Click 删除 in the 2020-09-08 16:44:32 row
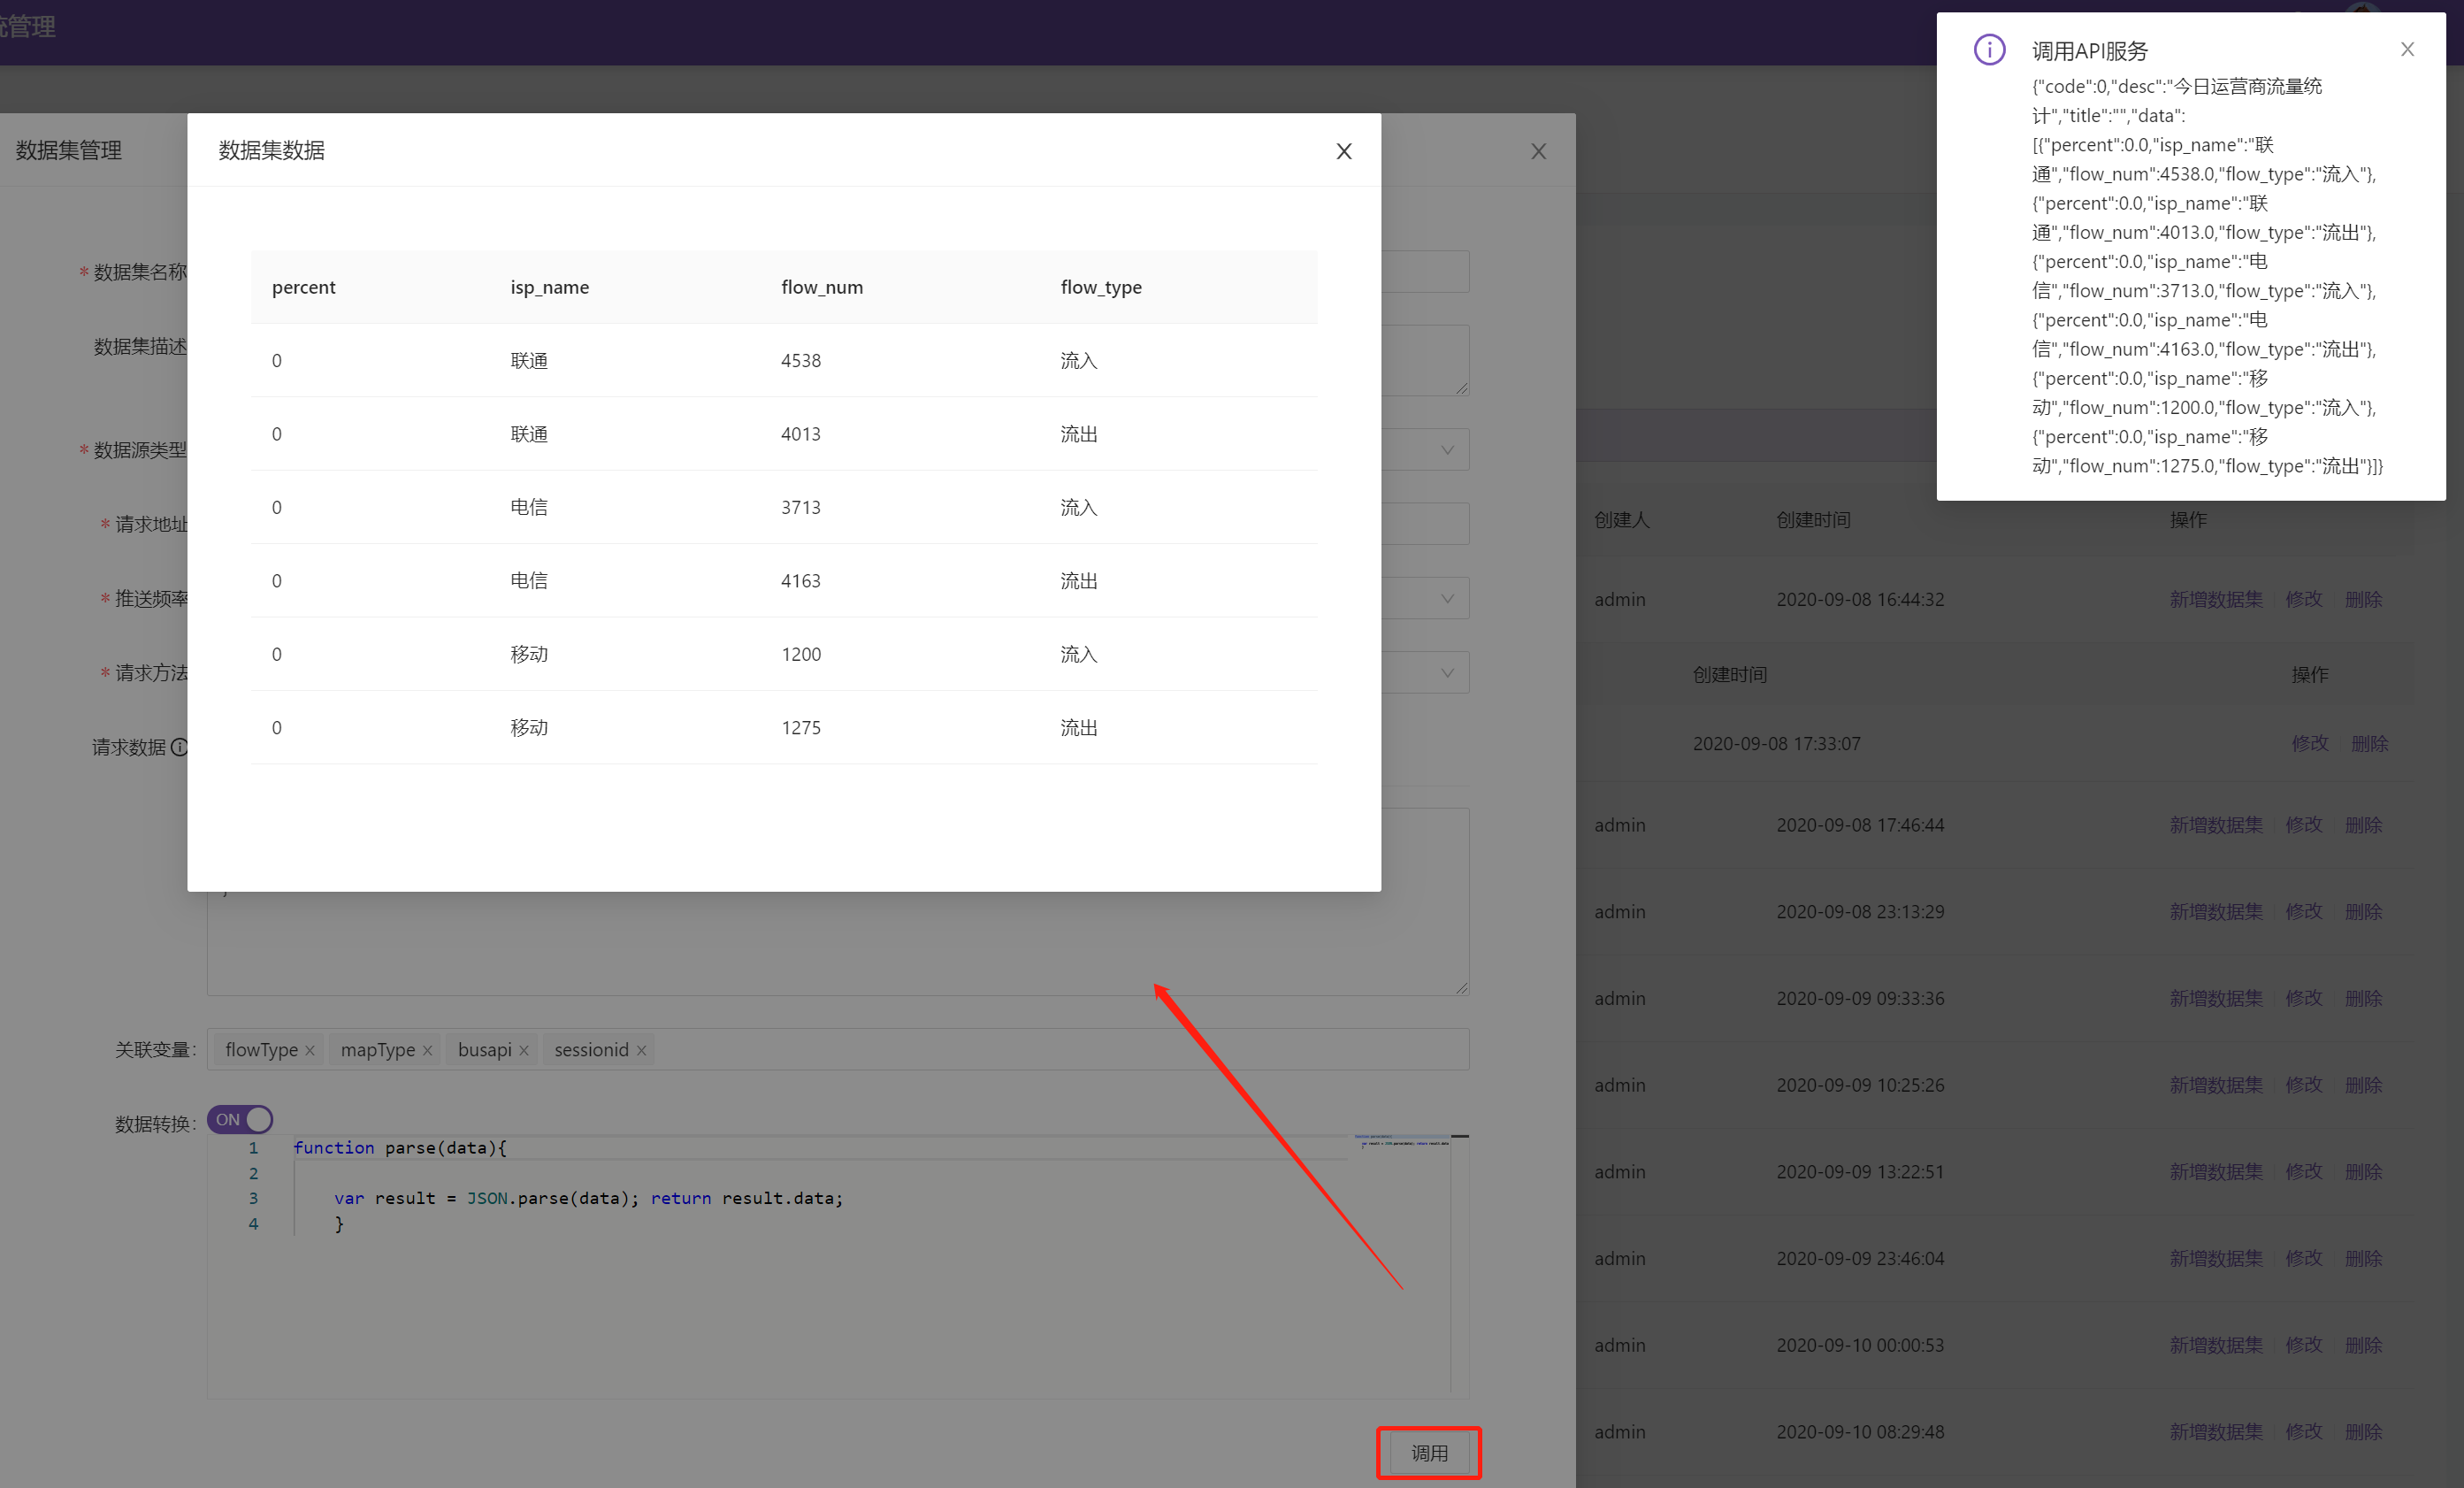The height and width of the screenshot is (1488, 2464). [x=2364, y=599]
